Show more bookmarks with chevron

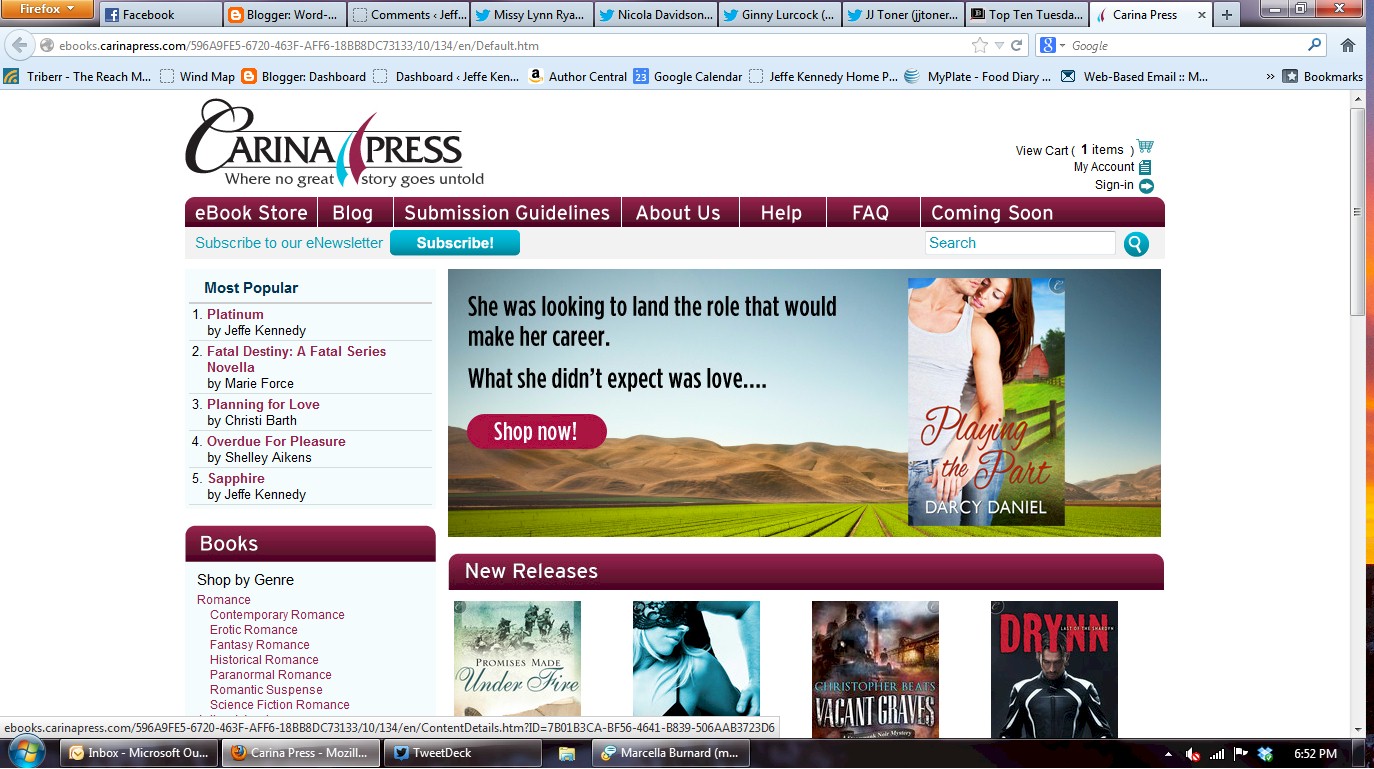[1270, 76]
